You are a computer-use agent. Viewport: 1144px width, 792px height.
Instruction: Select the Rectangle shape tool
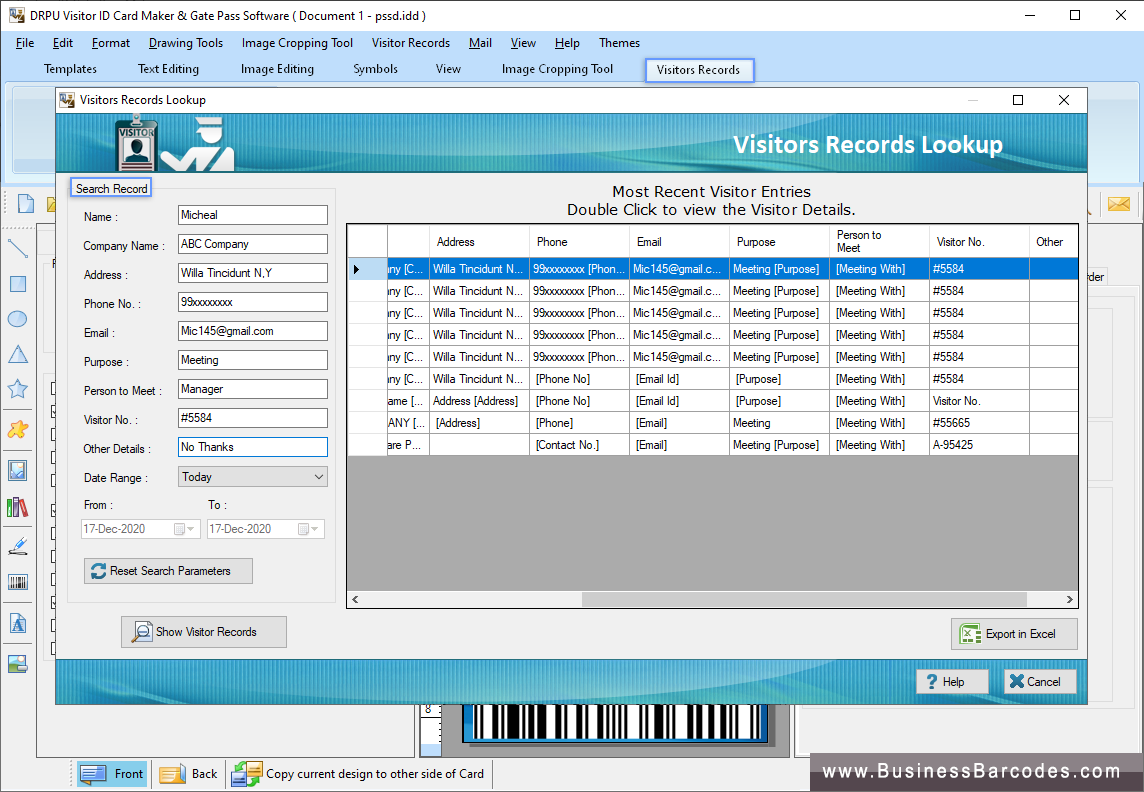coord(16,283)
